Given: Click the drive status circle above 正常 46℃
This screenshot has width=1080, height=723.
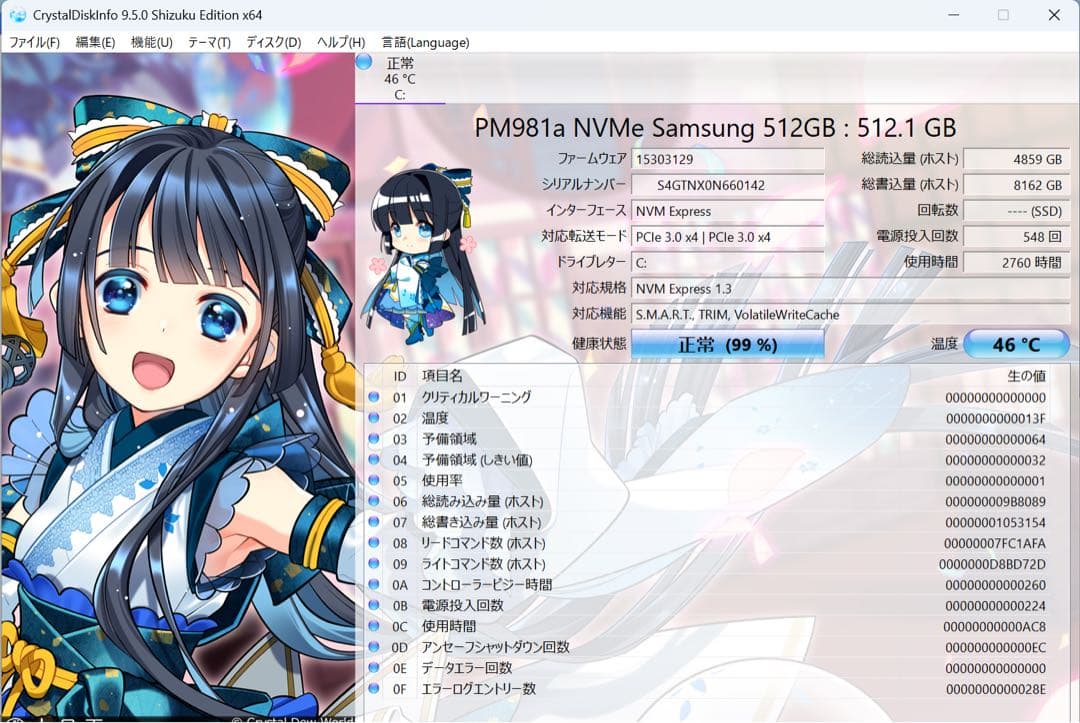Looking at the screenshot, I should click(364, 62).
